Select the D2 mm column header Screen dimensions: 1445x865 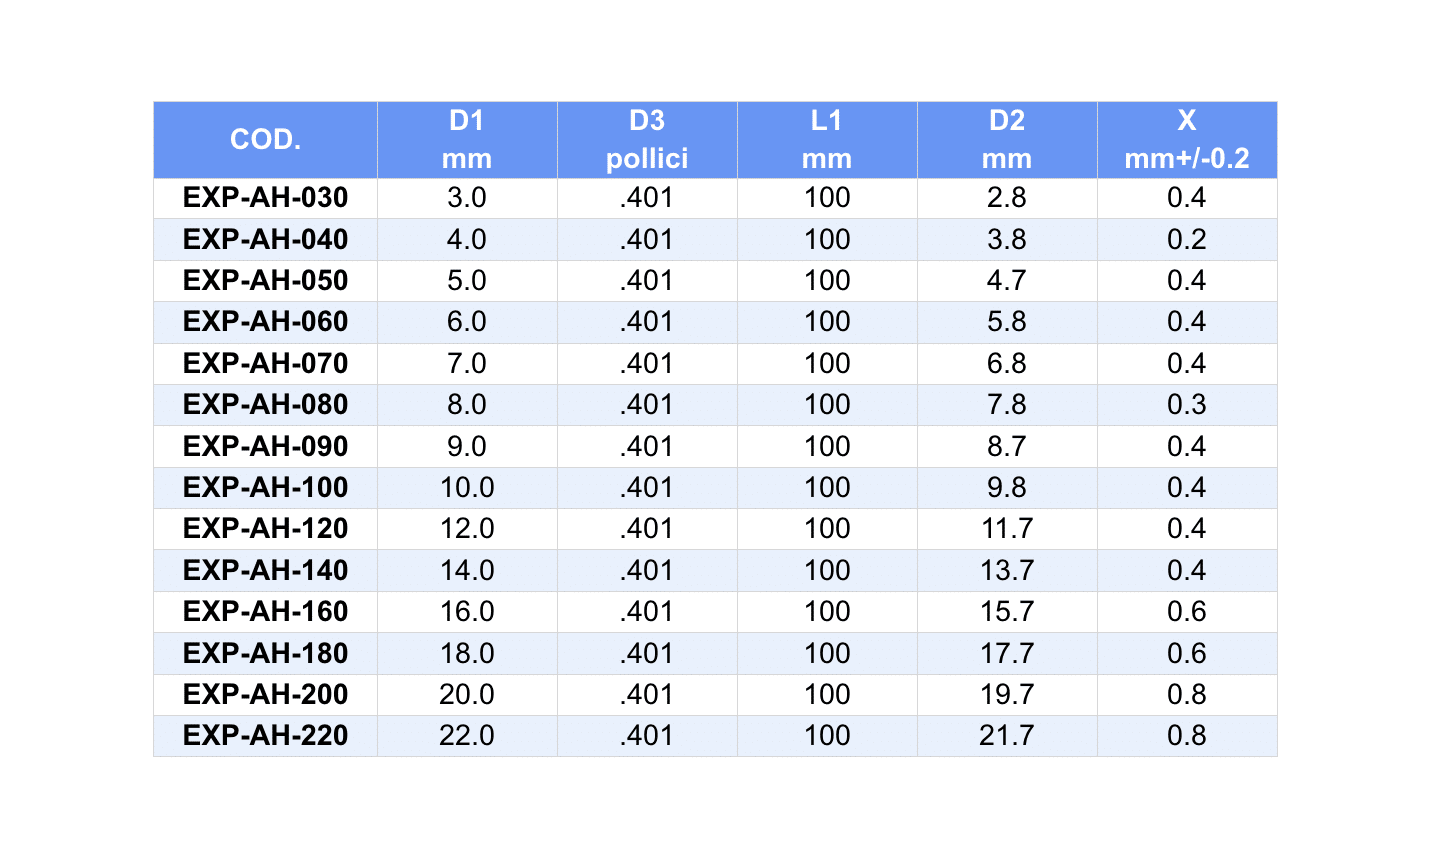coord(1007,140)
